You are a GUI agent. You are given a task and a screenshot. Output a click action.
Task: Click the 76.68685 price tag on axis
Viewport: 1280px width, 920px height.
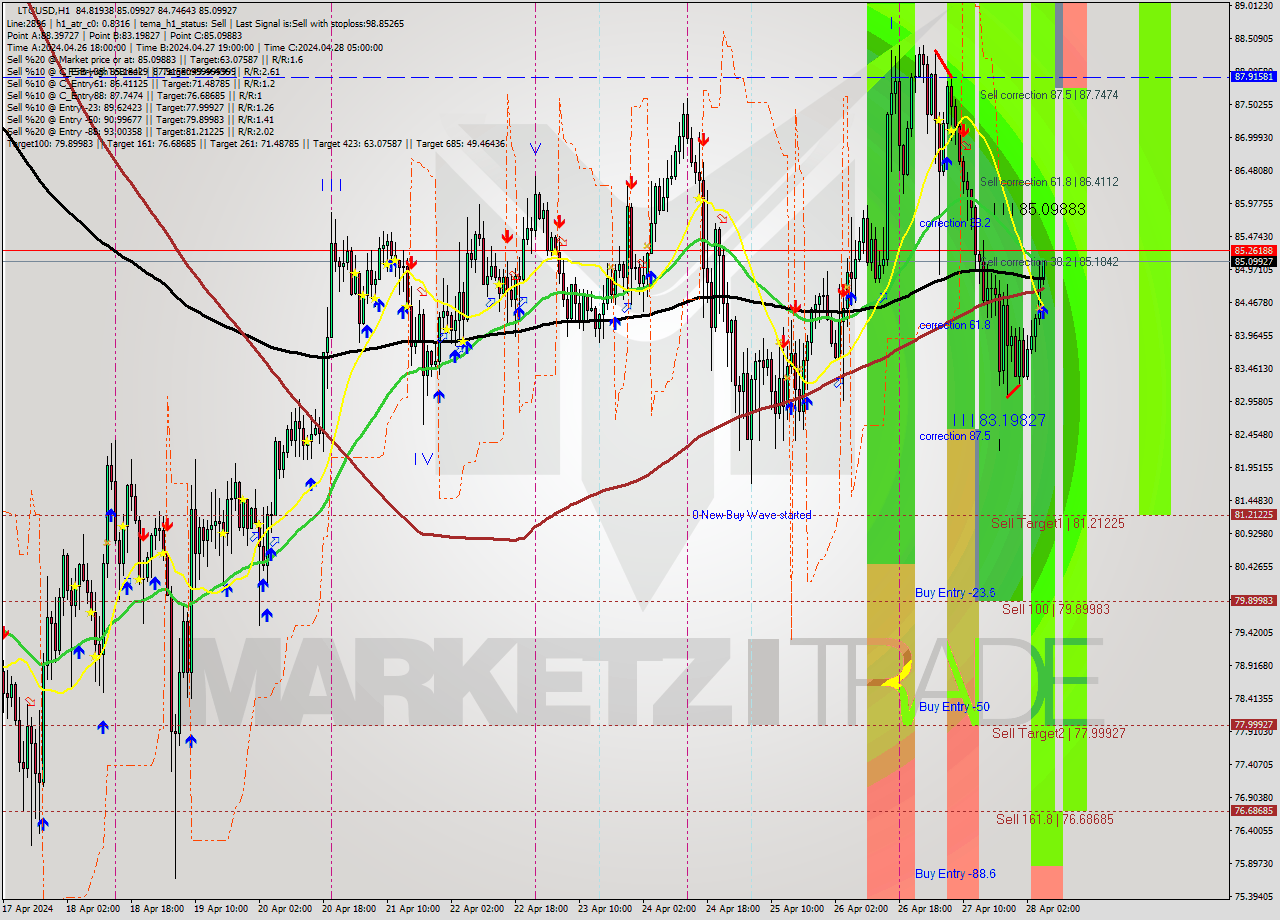[1254, 811]
